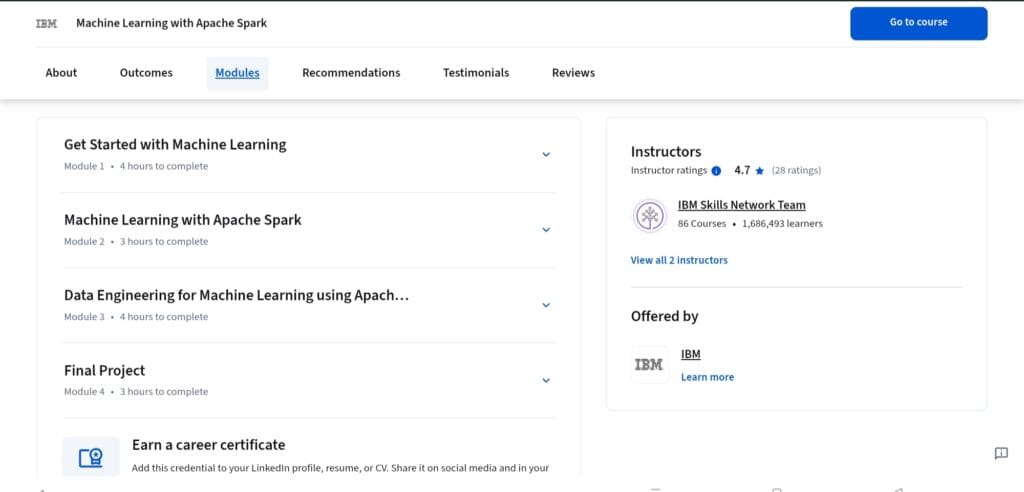The width and height of the screenshot is (1024, 492).
Task: Open the About tab
Action: tap(61, 73)
